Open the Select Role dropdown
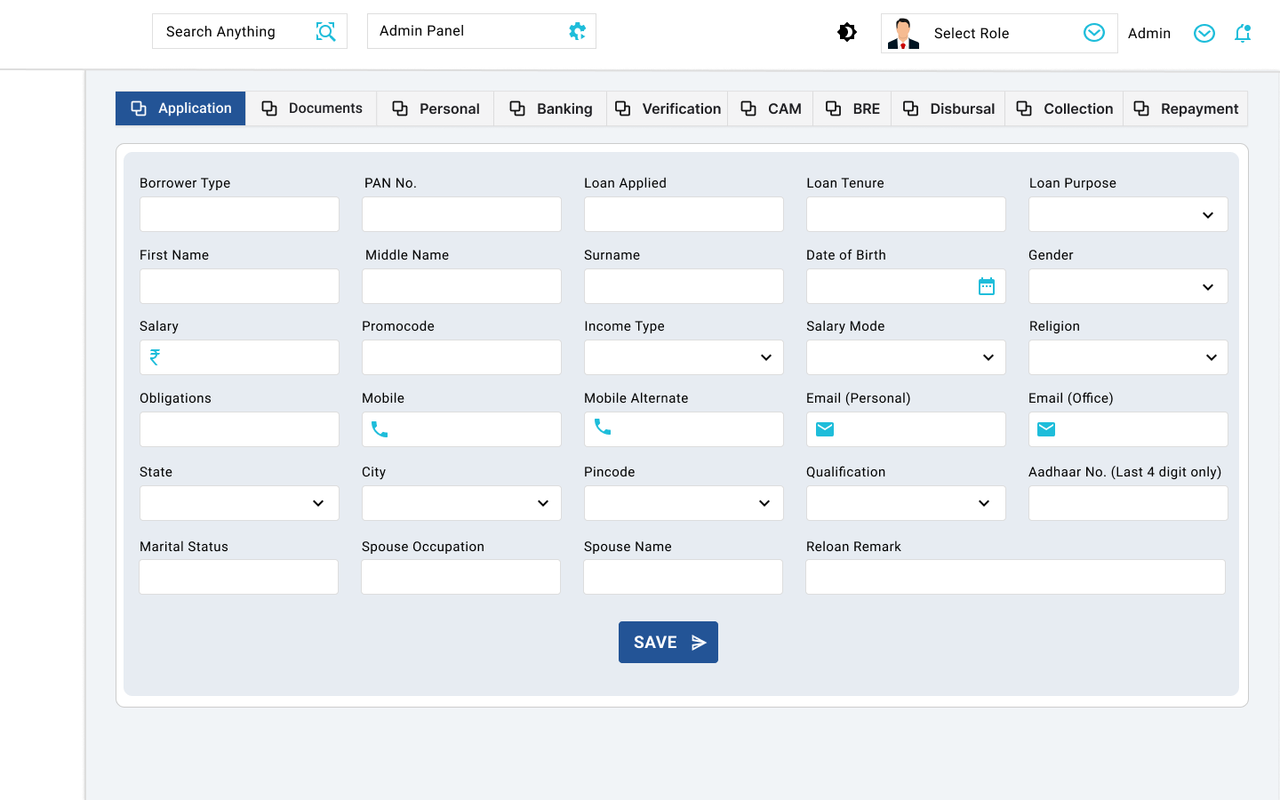Screen dimensions: 1280x800 tap(1093, 32)
